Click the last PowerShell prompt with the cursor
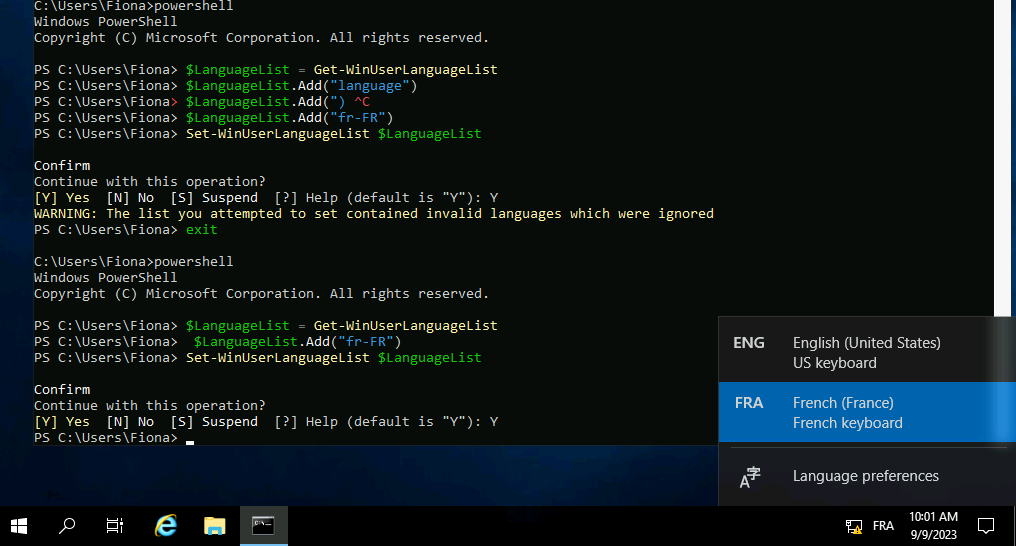The width and height of the screenshot is (1016, 546). pos(110,438)
